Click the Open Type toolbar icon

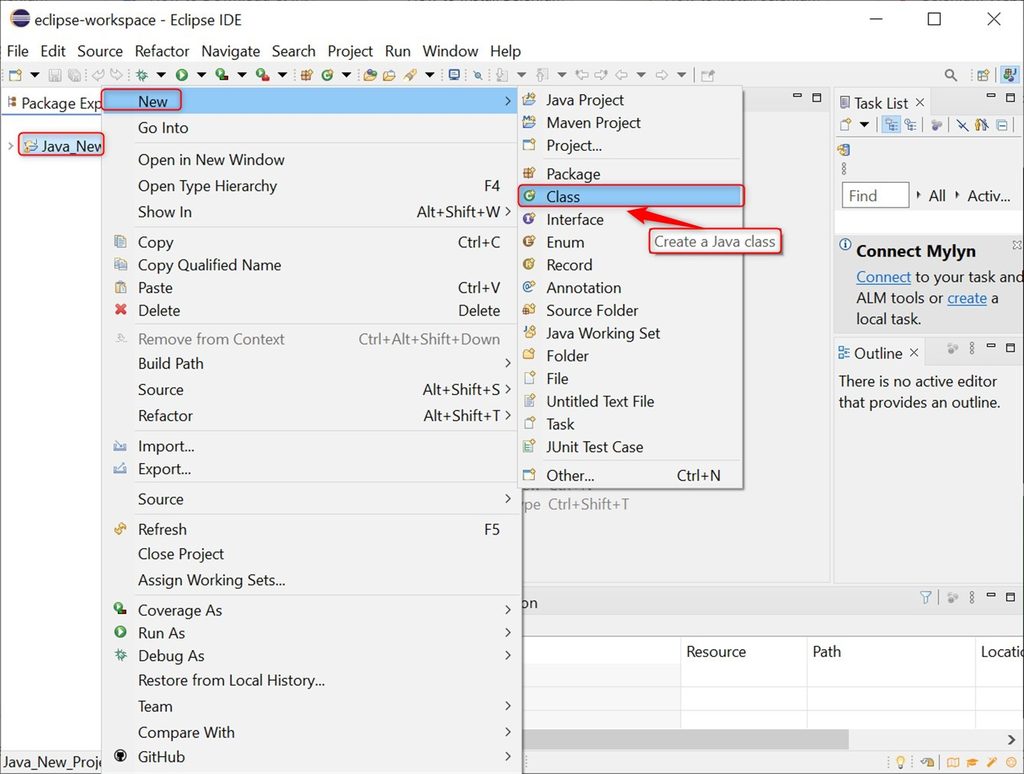coord(370,75)
